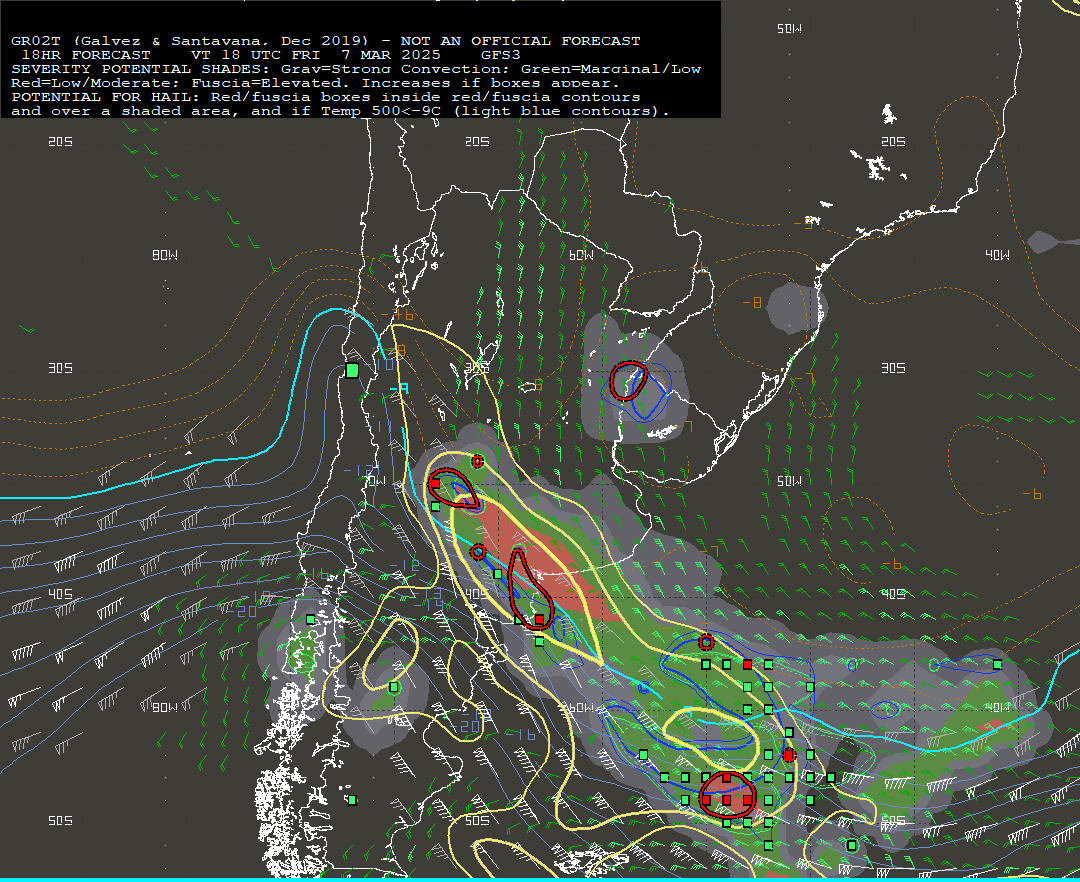Viewport: 1080px width, 882px height.
Task: Select the '50S' latitude label at far left
Action: point(61,821)
